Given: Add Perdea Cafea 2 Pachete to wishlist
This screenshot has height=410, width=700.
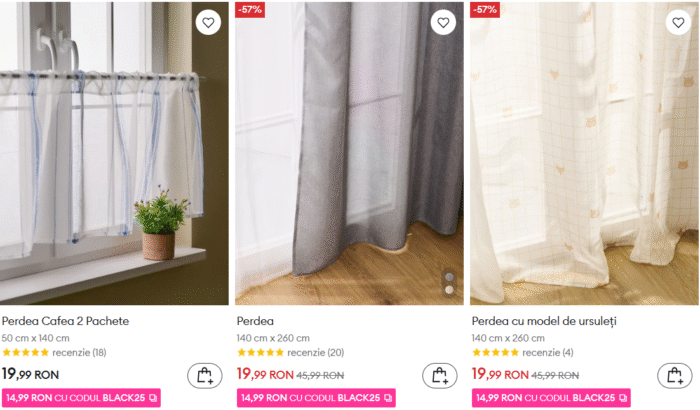Looking at the screenshot, I should [x=208, y=22].
